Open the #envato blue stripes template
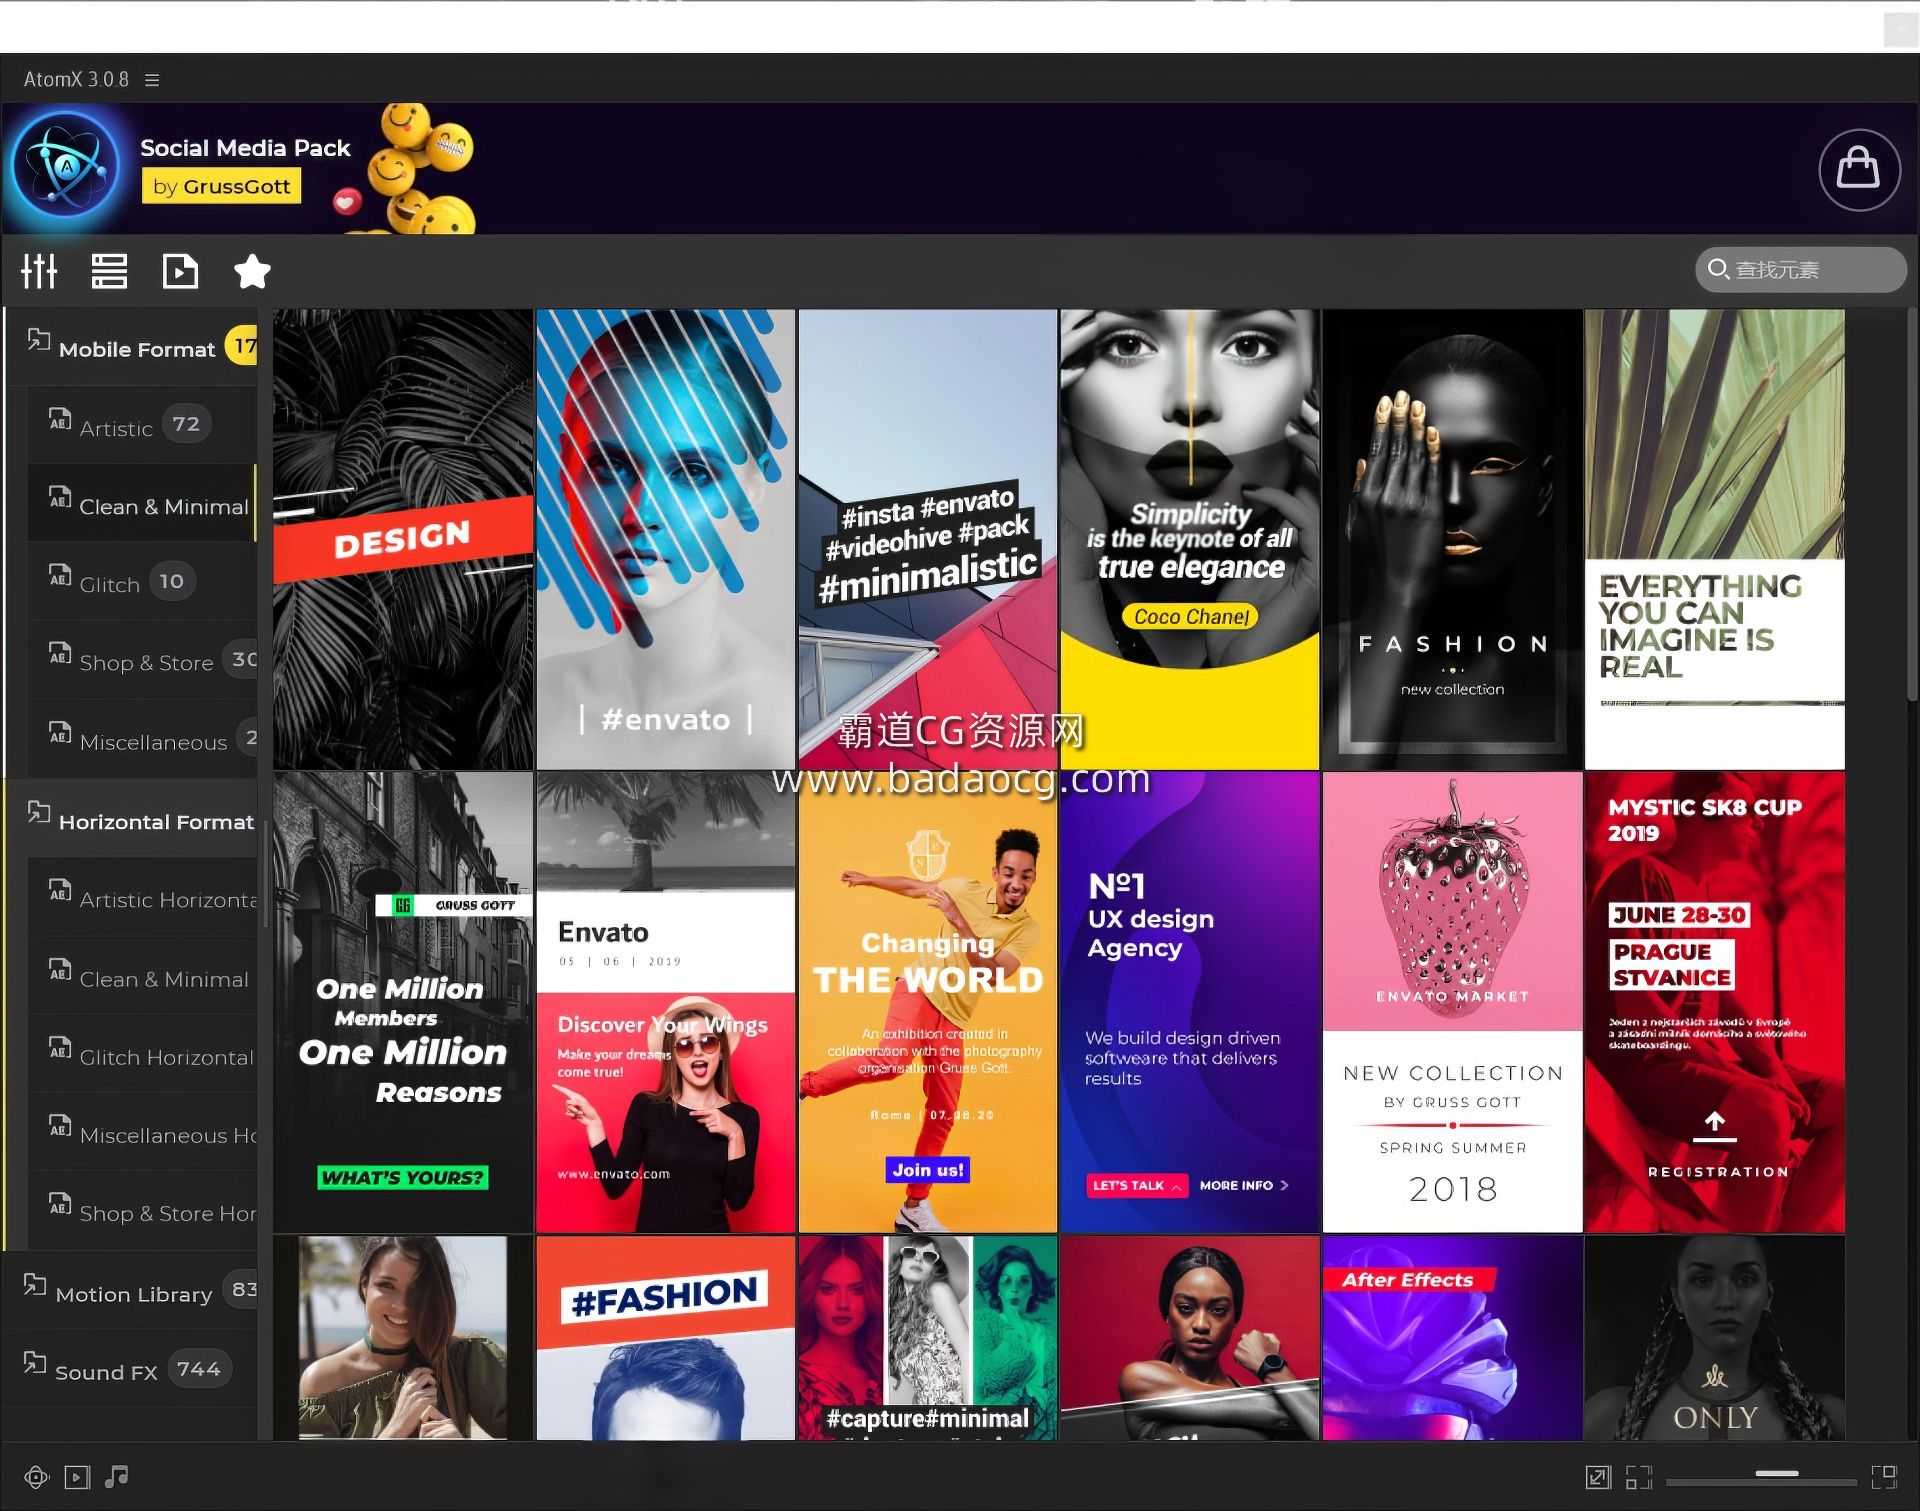 click(665, 539)
